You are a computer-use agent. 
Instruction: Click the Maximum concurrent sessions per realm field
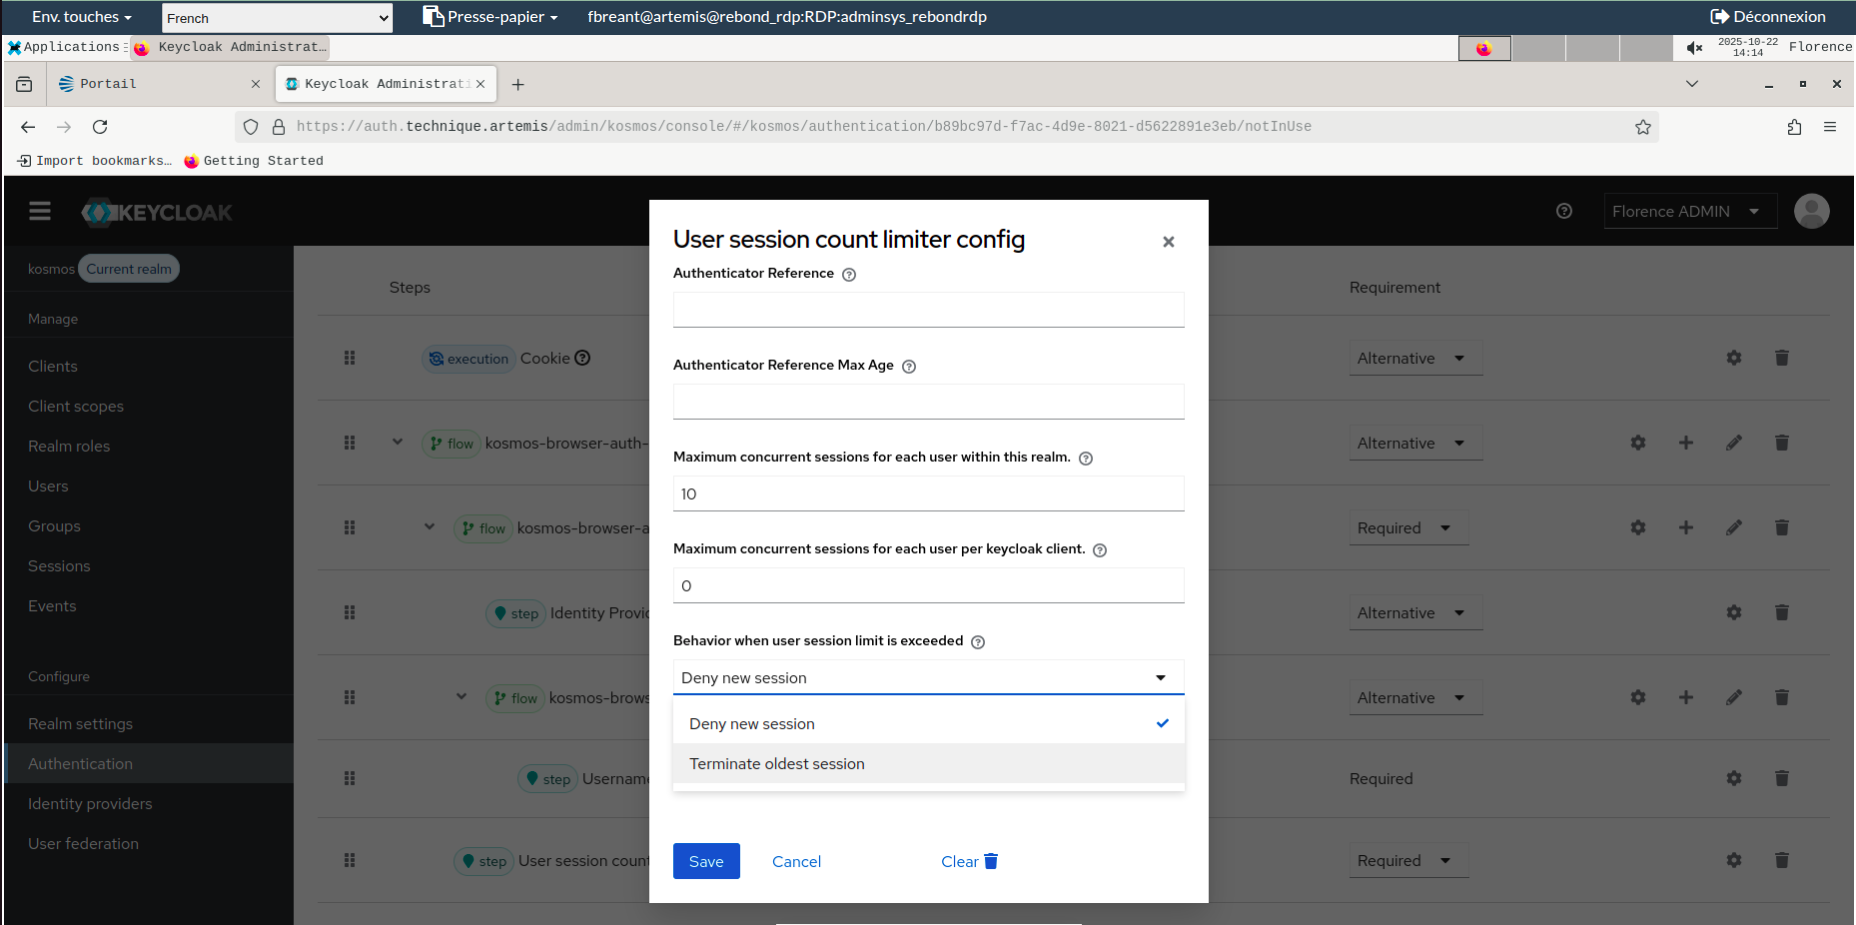[928, 493]
